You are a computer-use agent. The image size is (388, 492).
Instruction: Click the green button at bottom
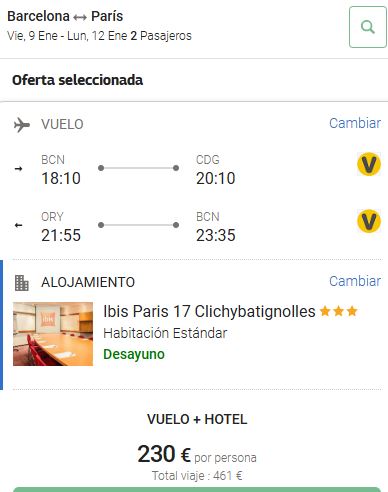(197, 489)
